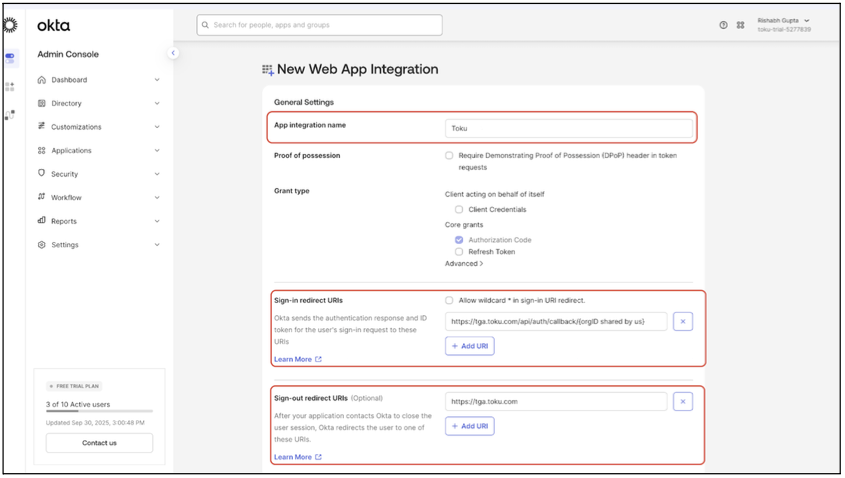Open the Reports menu item
The height and width of the screenshot is (478, 845).
pyautogui.click(x=99, y=221)
